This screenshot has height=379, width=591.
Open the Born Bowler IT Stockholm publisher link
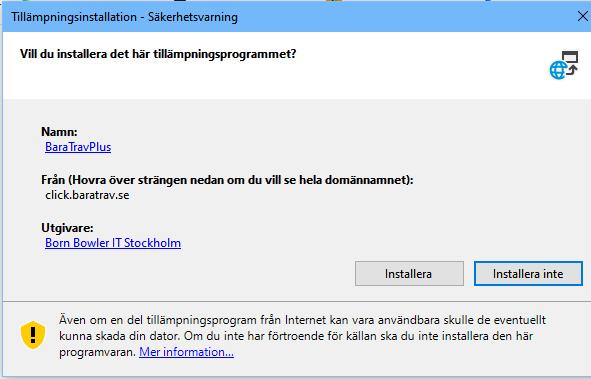tap(113, 243)
